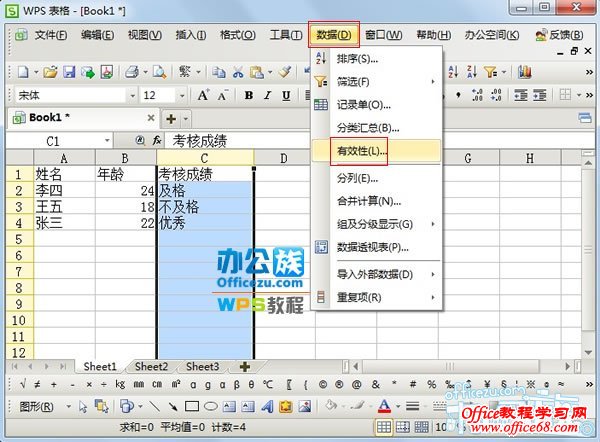Image resolution: width=600 pixels, height=442 pixels.
Task: Click the vertical scrollbar down arrow
Action: (589, 352)
